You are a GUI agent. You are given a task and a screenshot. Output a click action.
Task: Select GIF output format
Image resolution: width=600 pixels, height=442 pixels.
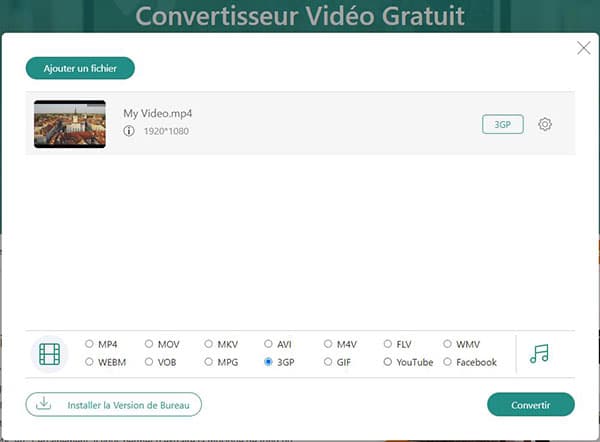pos(328,362)
